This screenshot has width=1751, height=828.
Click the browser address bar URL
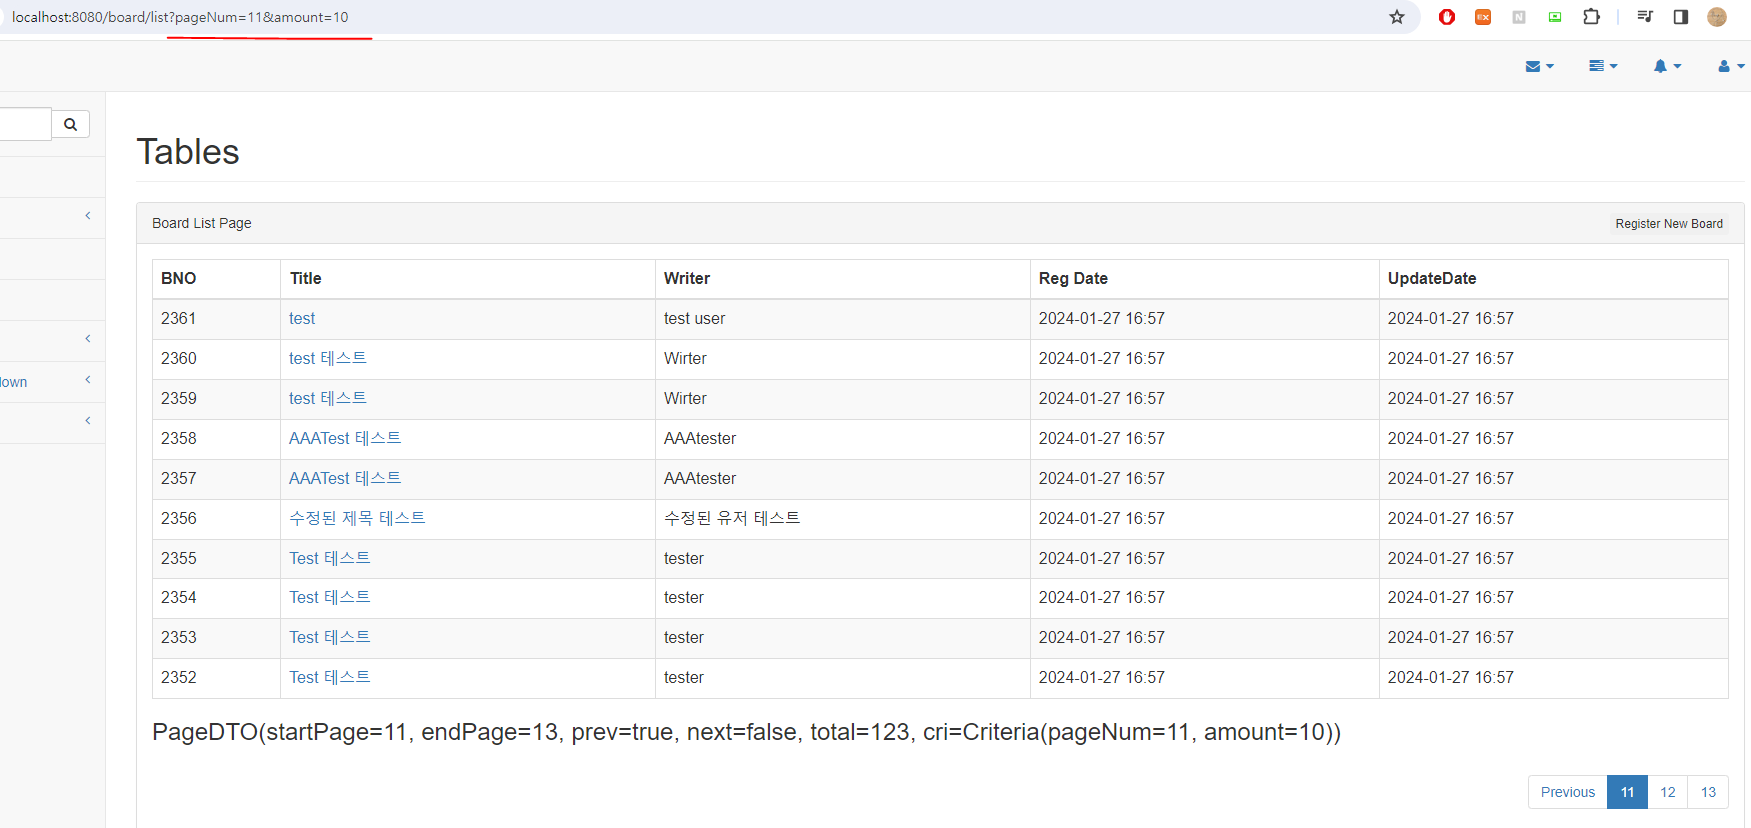tap(180, 17)
